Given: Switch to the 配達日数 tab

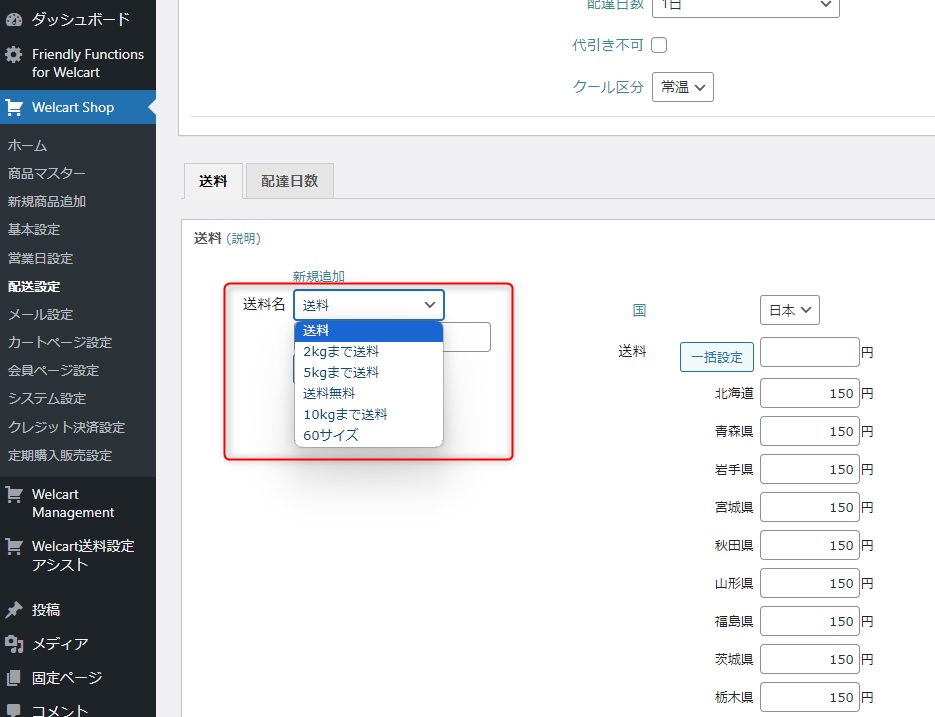Looking at the screenshot, I should pos(289,181).
